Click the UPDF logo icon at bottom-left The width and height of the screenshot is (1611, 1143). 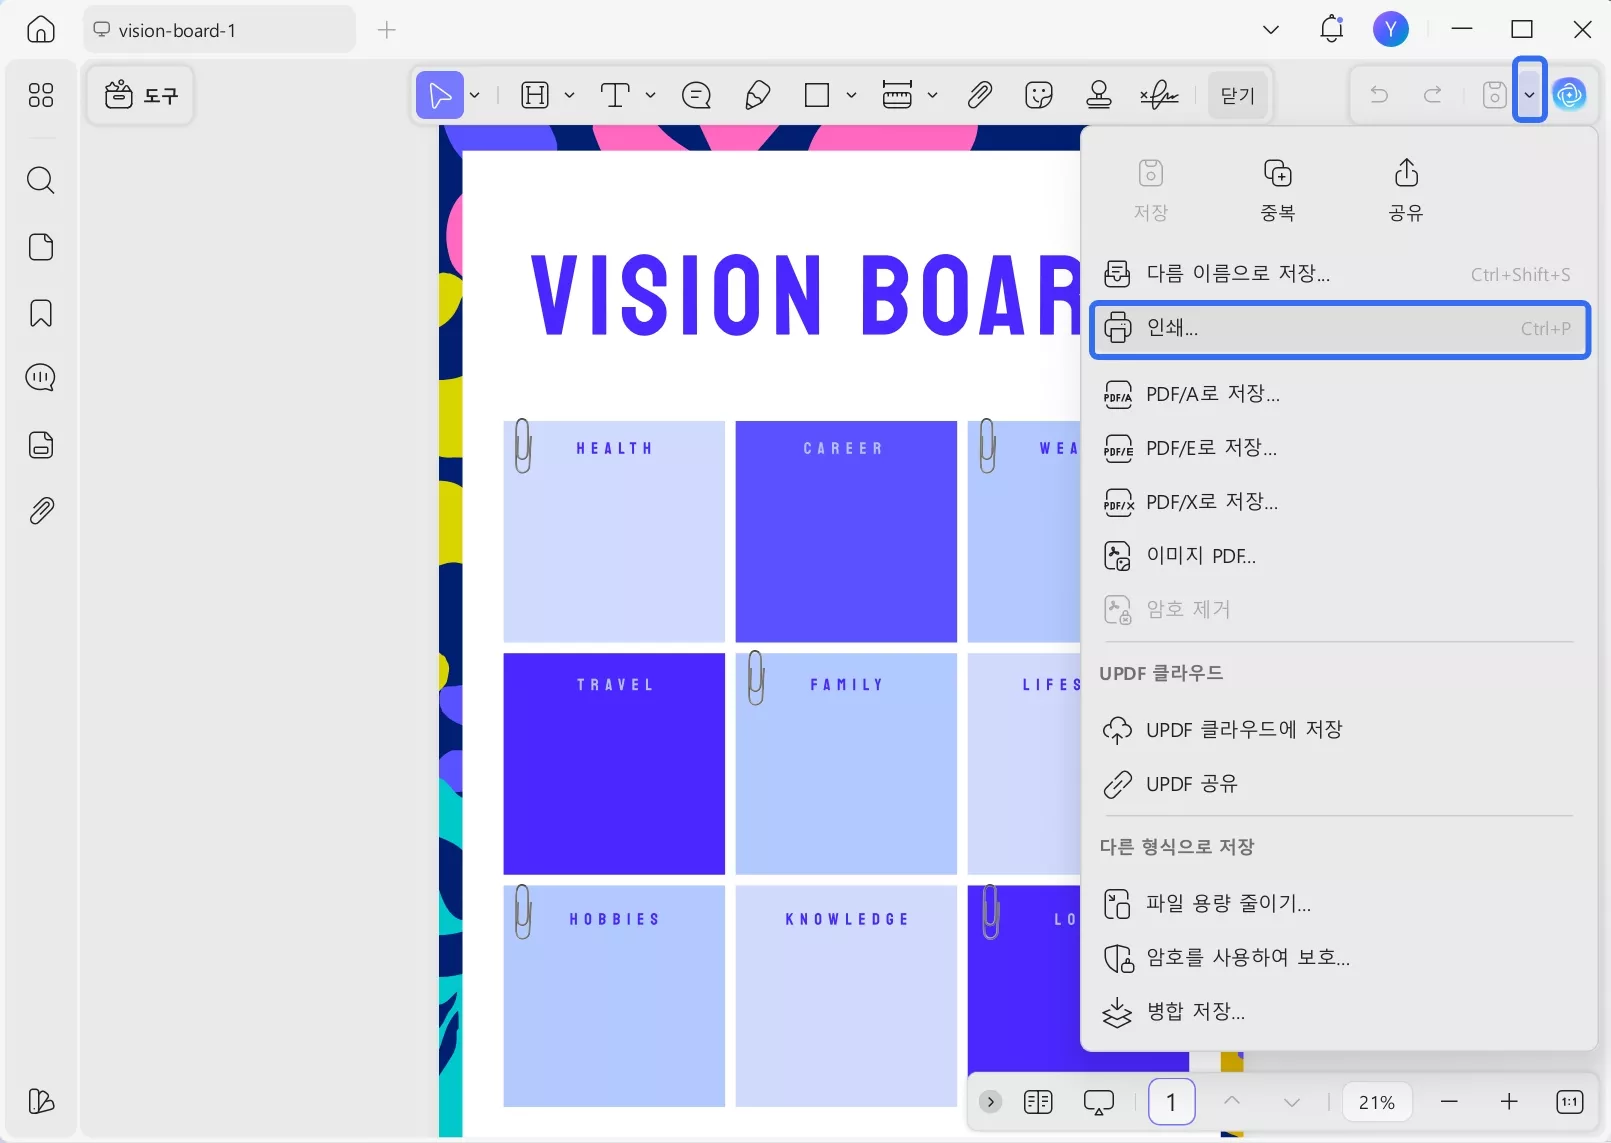coord(41,1101)
